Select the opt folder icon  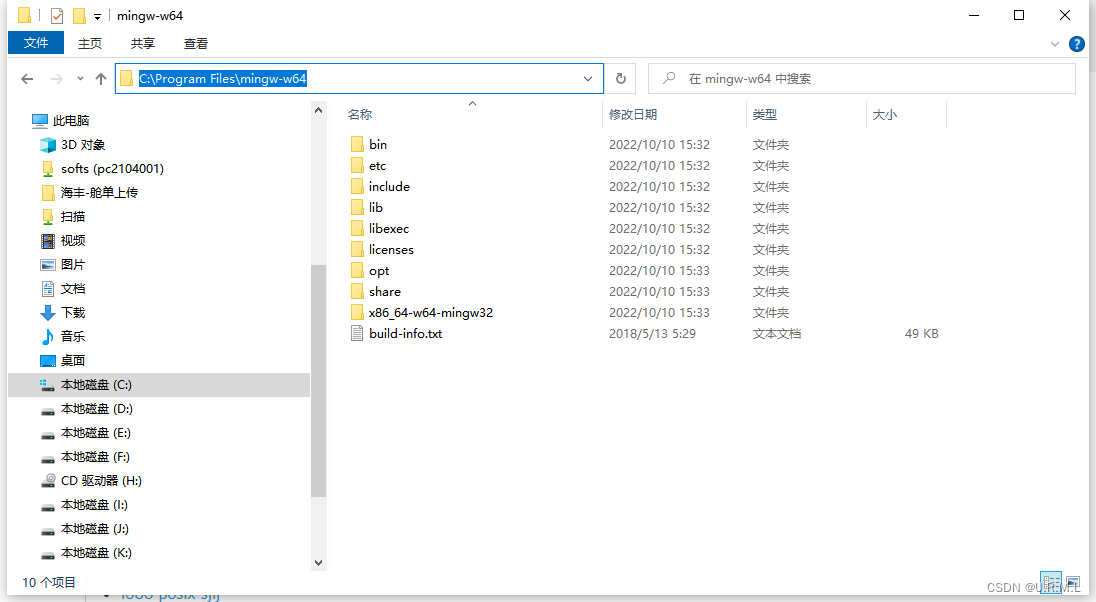[357, 271]
